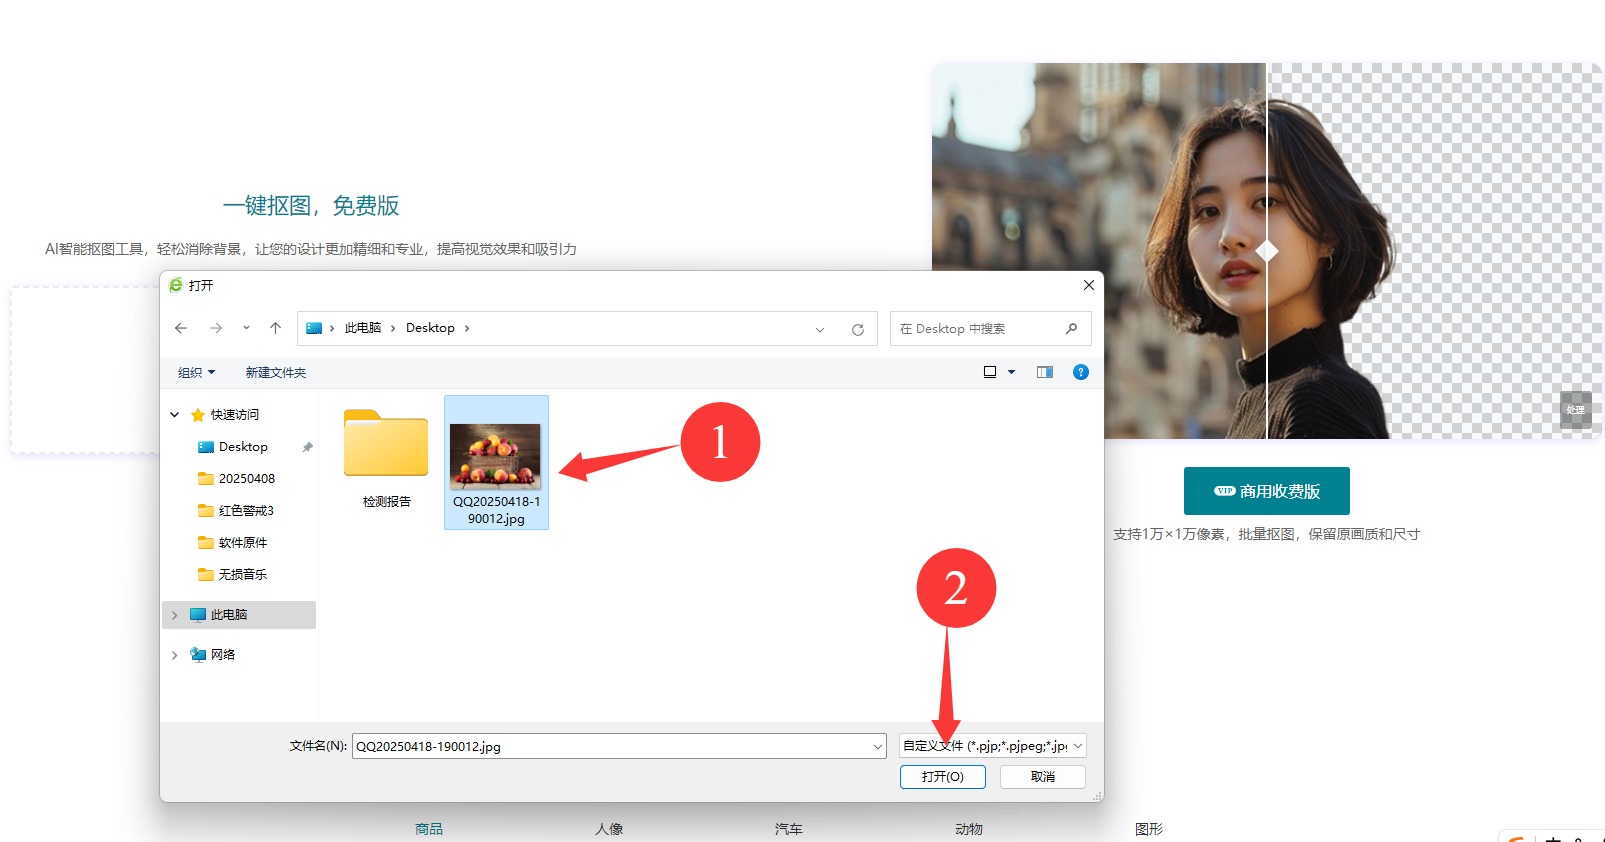Click the before/after comparison slider handle
The width and height of the screenshot is (1605, 842).
tap(1267, 251)
